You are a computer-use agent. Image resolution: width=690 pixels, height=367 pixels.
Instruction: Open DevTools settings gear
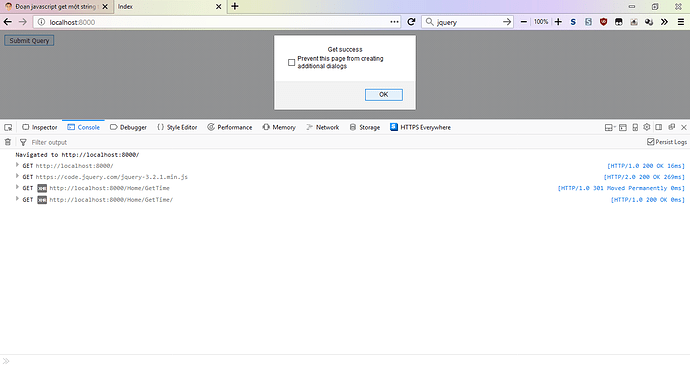pos(646,127)
